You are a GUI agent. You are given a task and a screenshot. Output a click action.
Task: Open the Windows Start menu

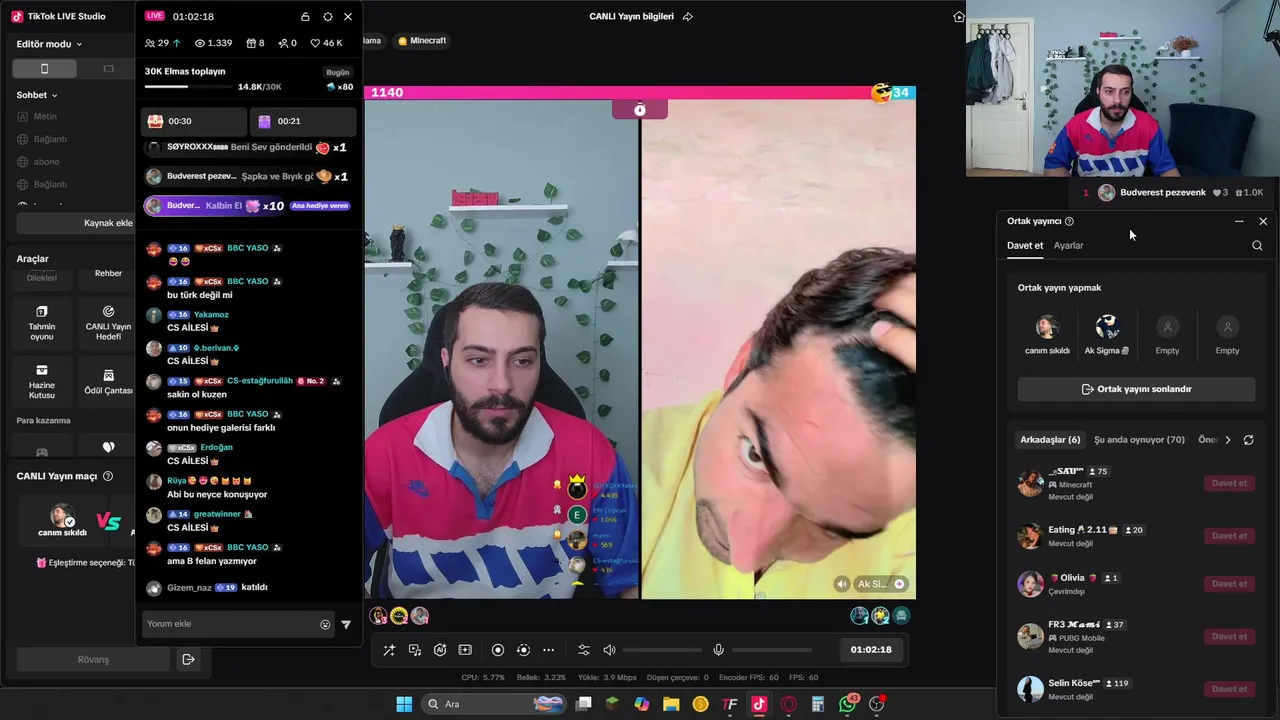[404, 704]
